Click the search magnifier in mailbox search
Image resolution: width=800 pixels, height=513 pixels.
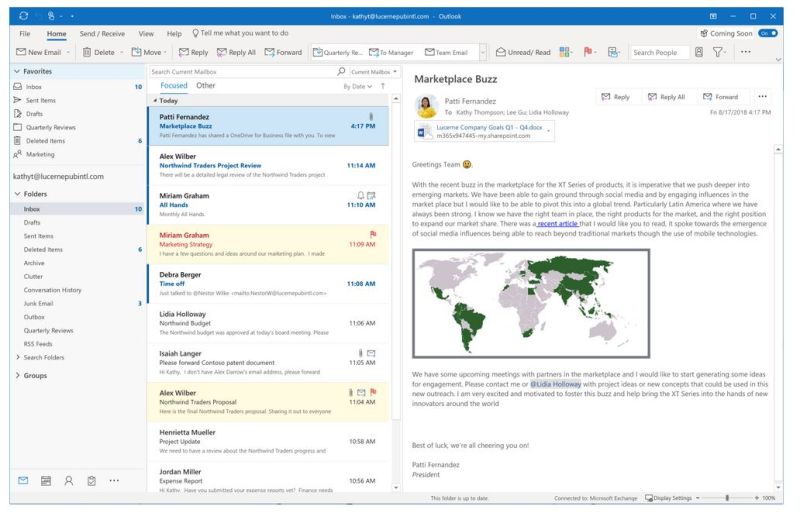click(341, 72)
